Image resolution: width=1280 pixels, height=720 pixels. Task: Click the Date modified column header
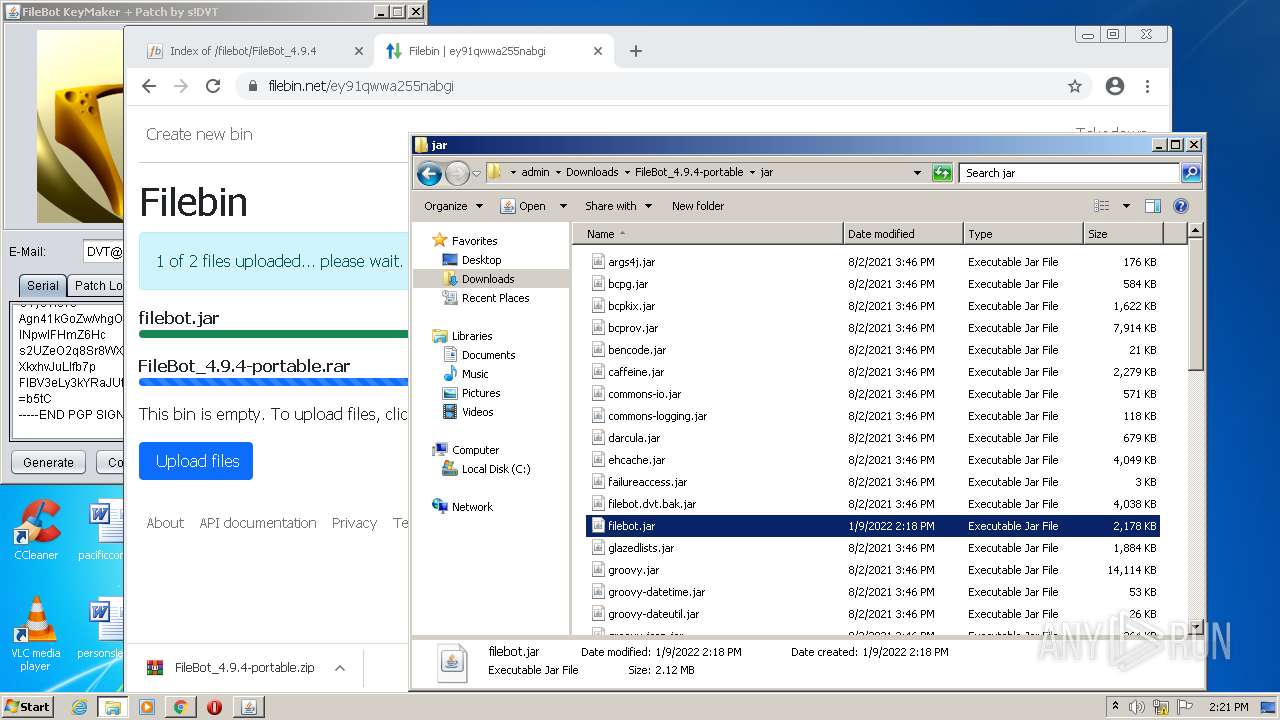pyautogui.click(x=904, y=234)
